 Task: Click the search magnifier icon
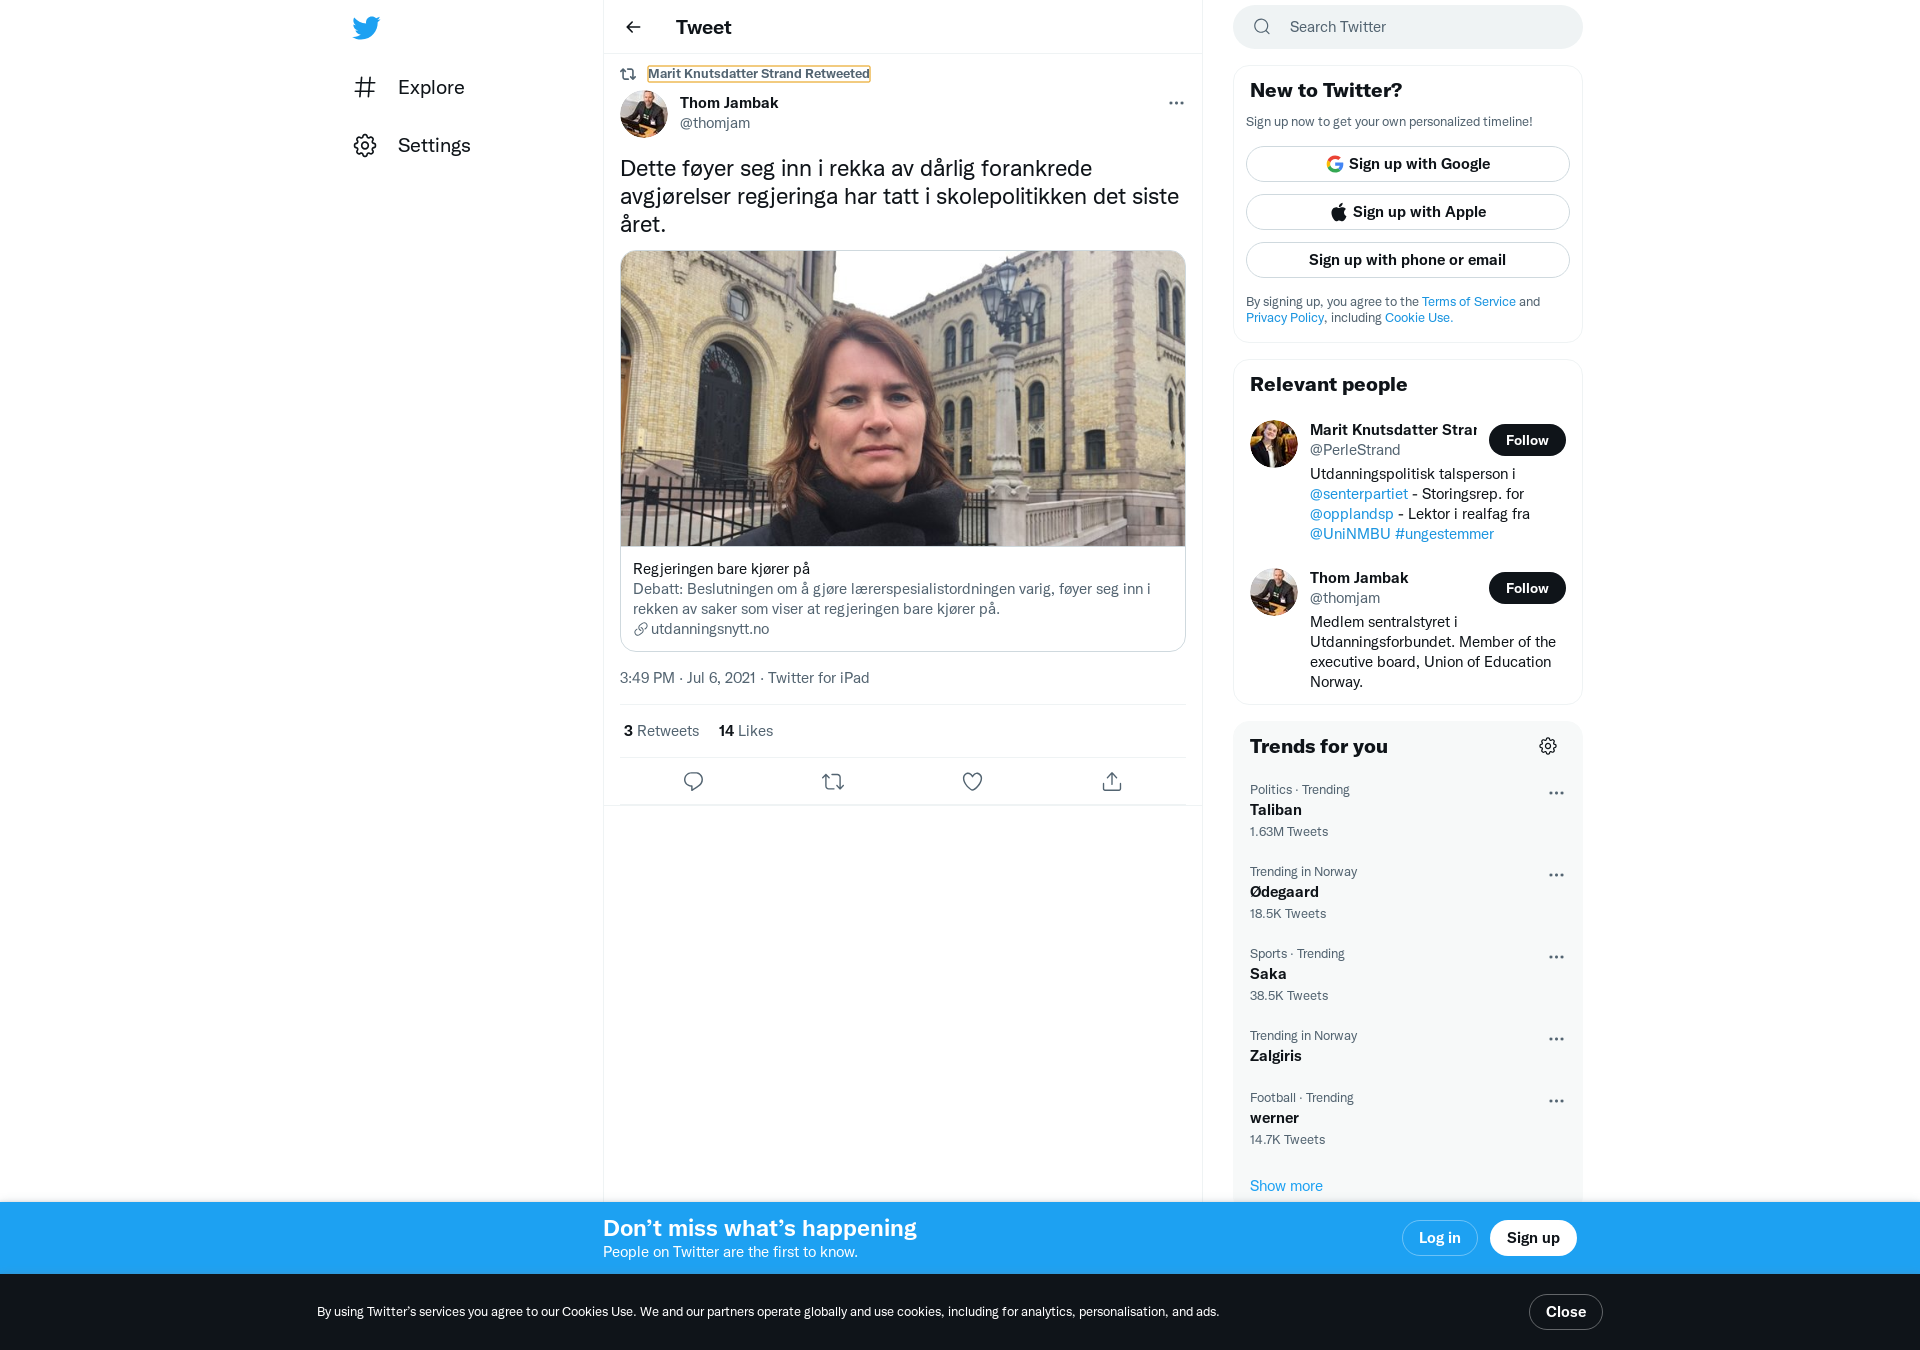[1262, 27]
